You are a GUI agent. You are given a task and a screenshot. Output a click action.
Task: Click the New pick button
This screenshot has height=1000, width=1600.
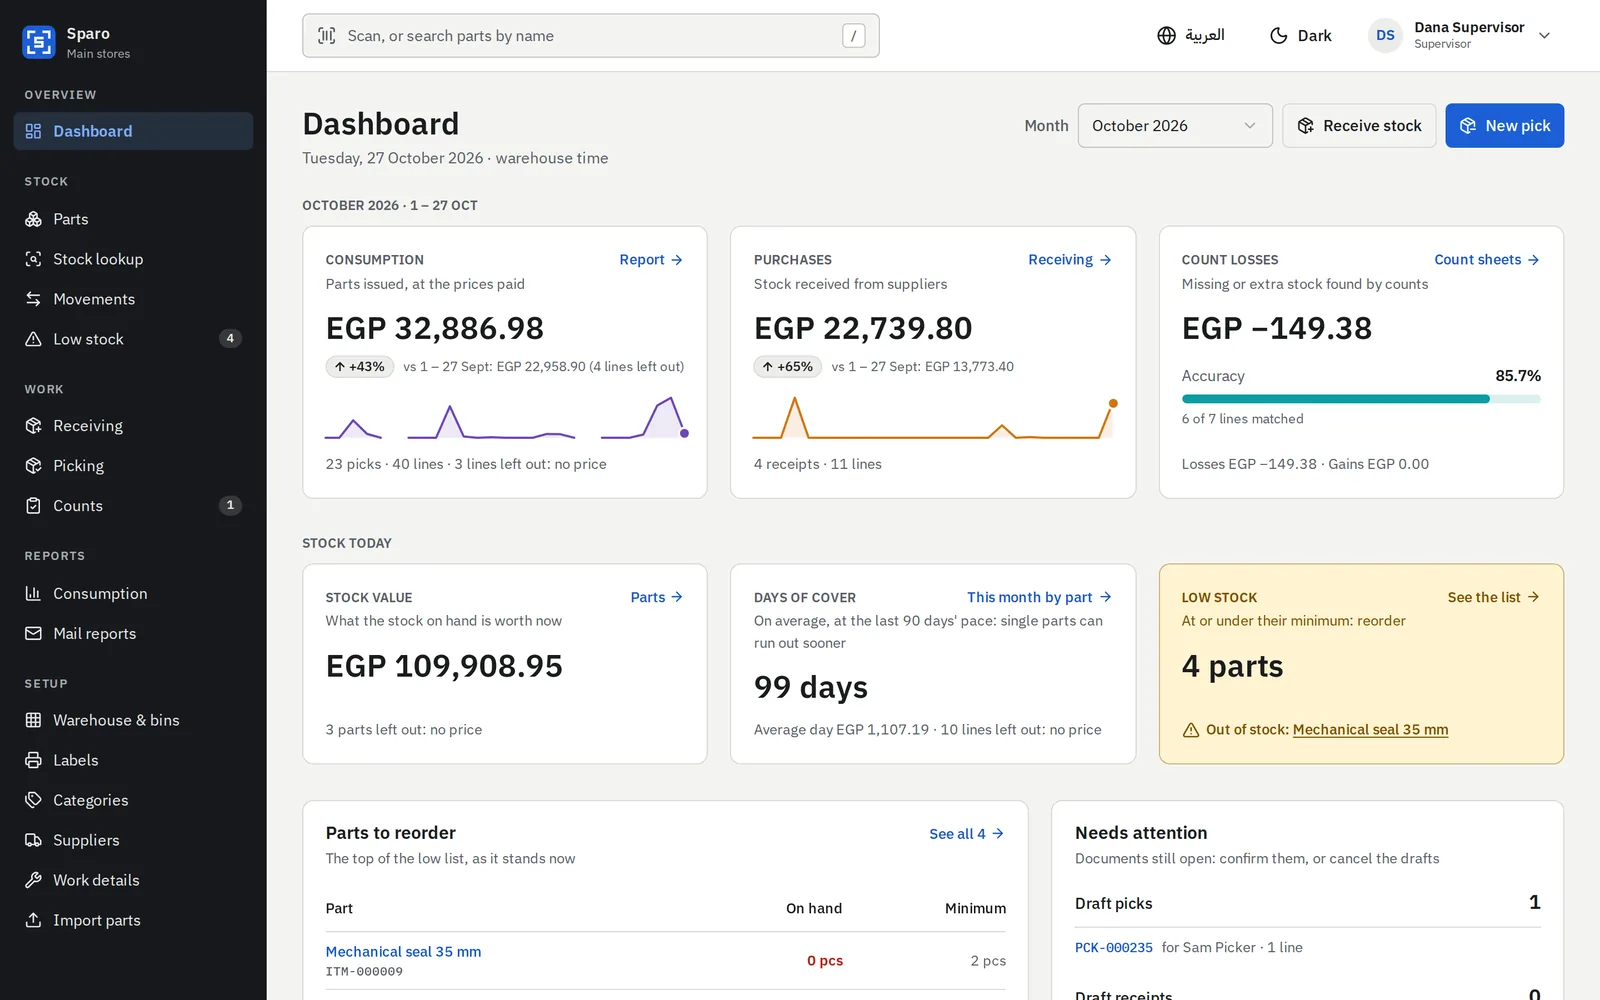[x=1504, y=126]
